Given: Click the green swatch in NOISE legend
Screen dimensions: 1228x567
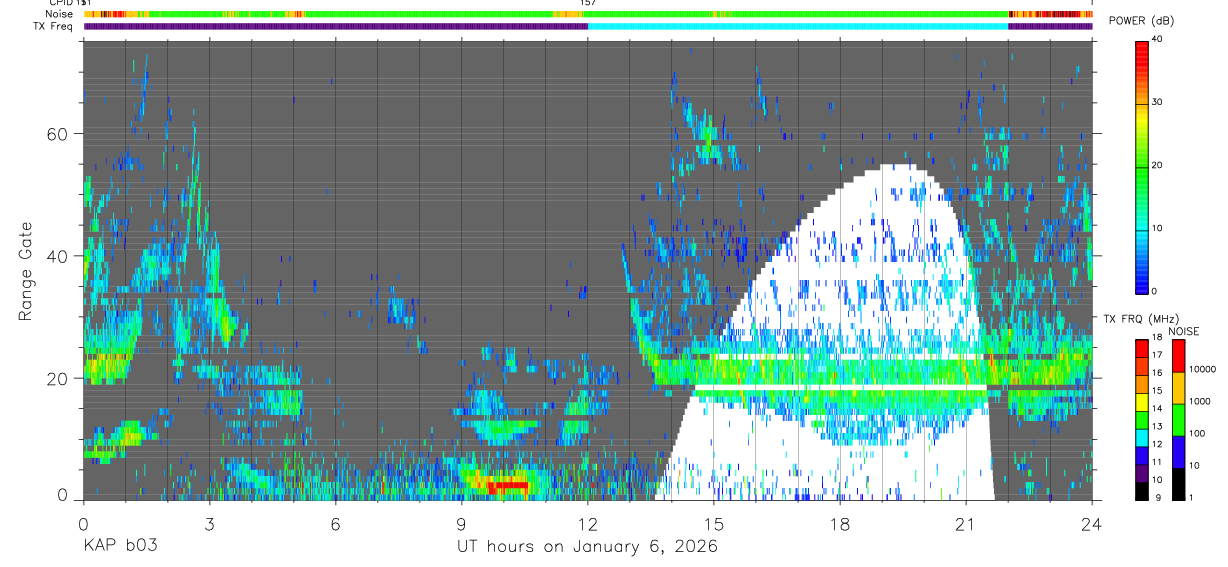Looking at the screenshot, I should pos(1178,419).
